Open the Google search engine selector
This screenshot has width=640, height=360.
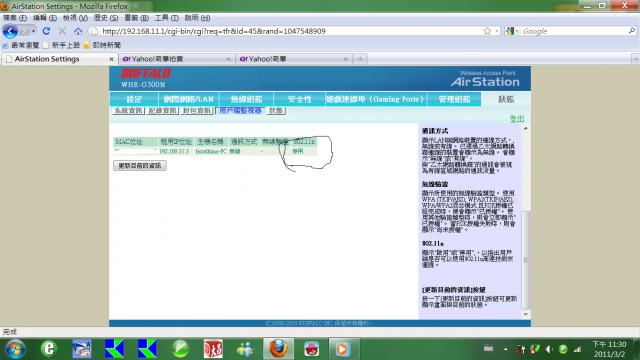(x=512, y=31)
